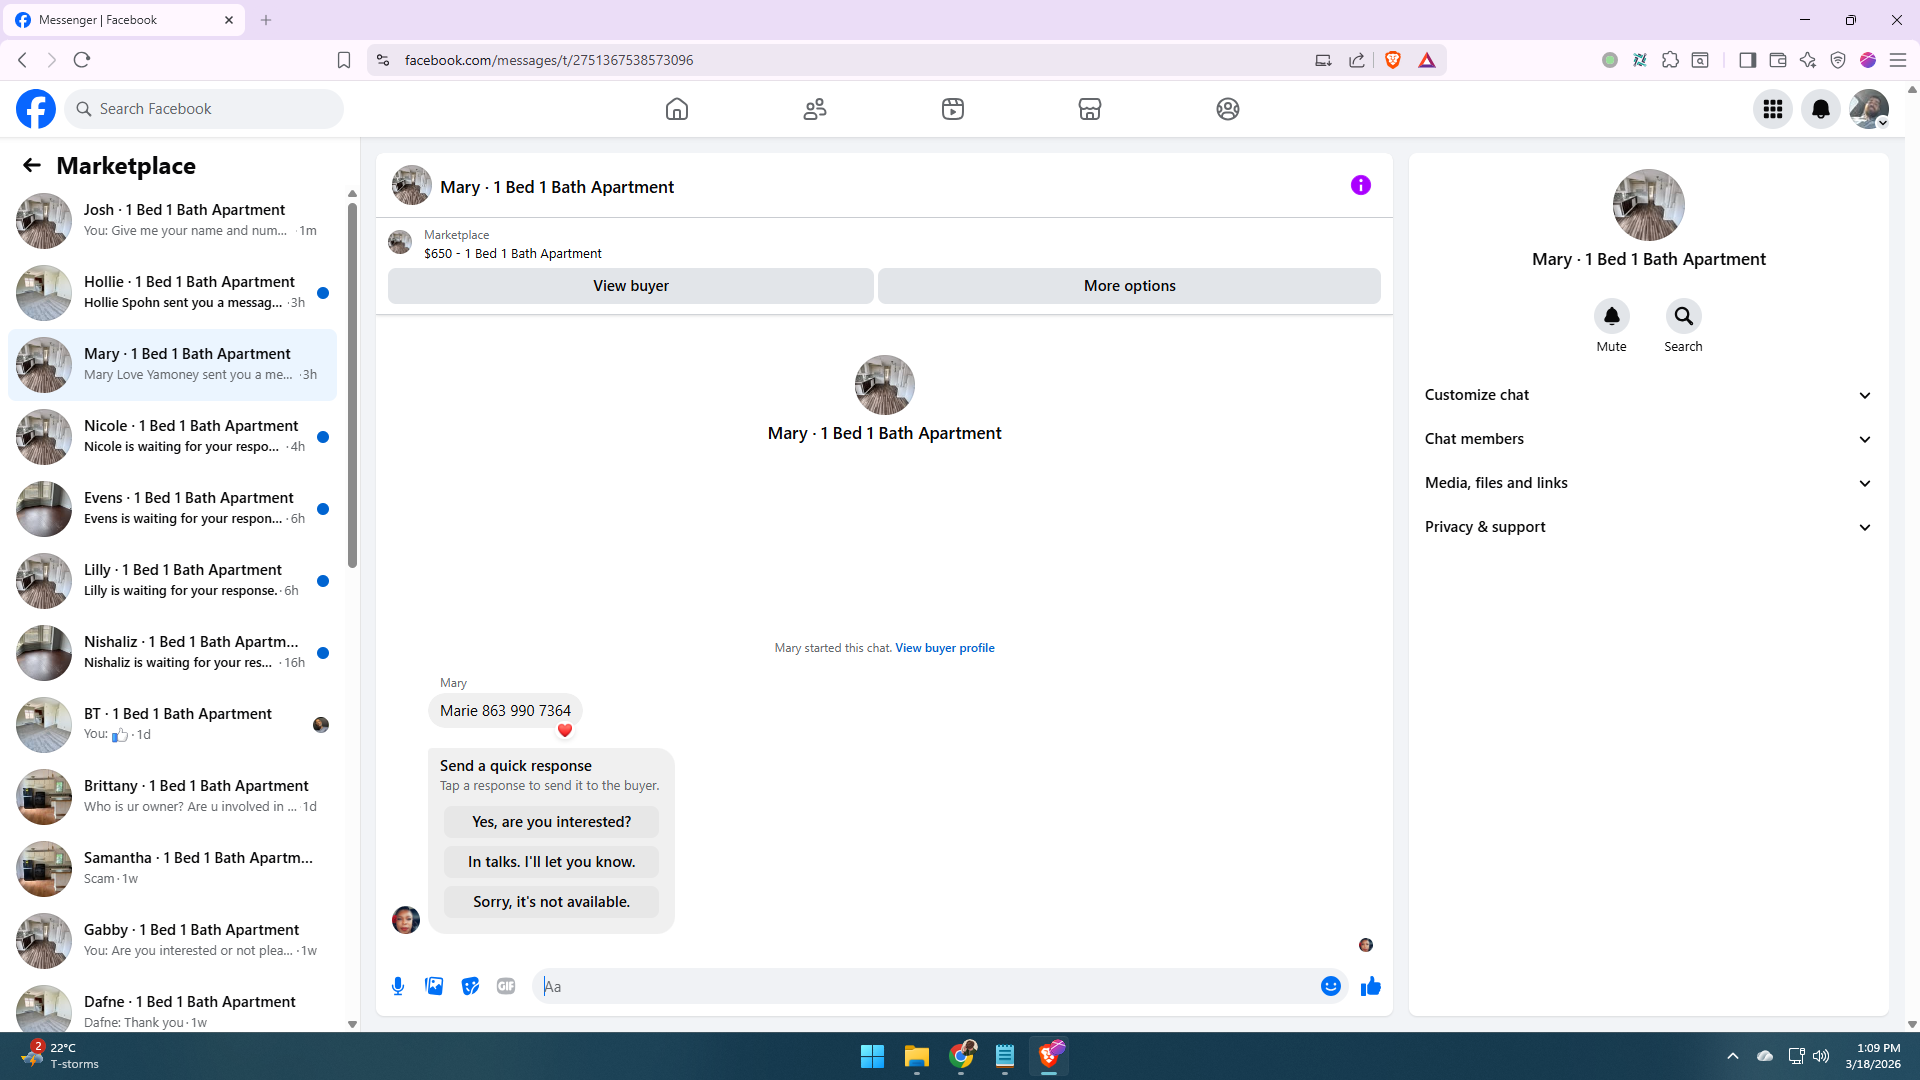Open the Facebook notifications bell
Image resolution: width=1920 pixels, height=1080 pixels.
(x=1820, y=109)
